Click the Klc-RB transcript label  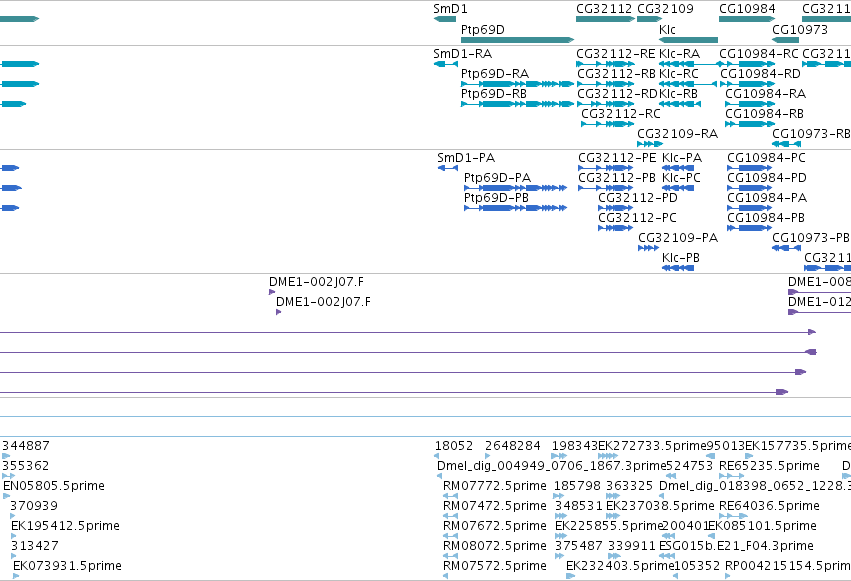tap(678, 94)
